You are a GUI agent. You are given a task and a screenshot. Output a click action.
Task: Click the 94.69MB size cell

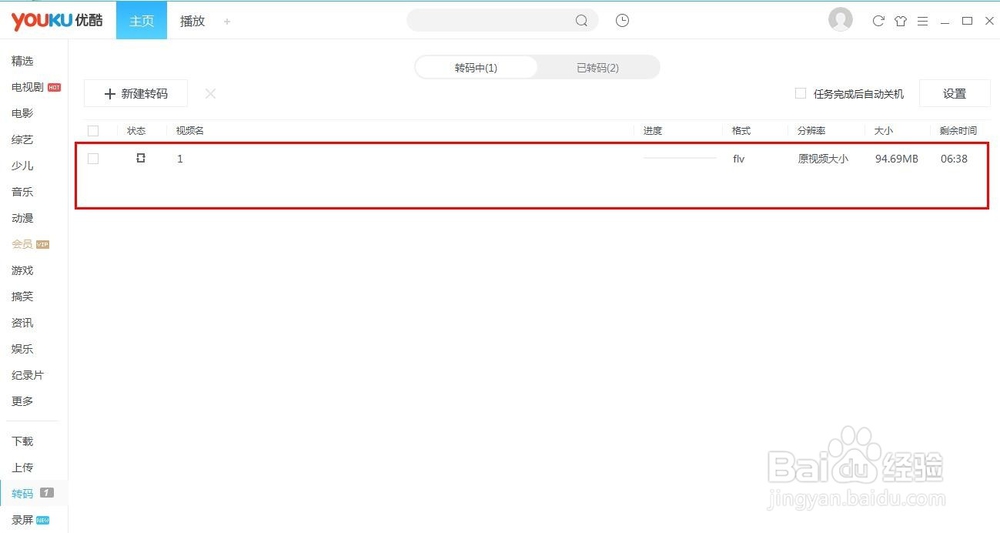click(897, 159)
